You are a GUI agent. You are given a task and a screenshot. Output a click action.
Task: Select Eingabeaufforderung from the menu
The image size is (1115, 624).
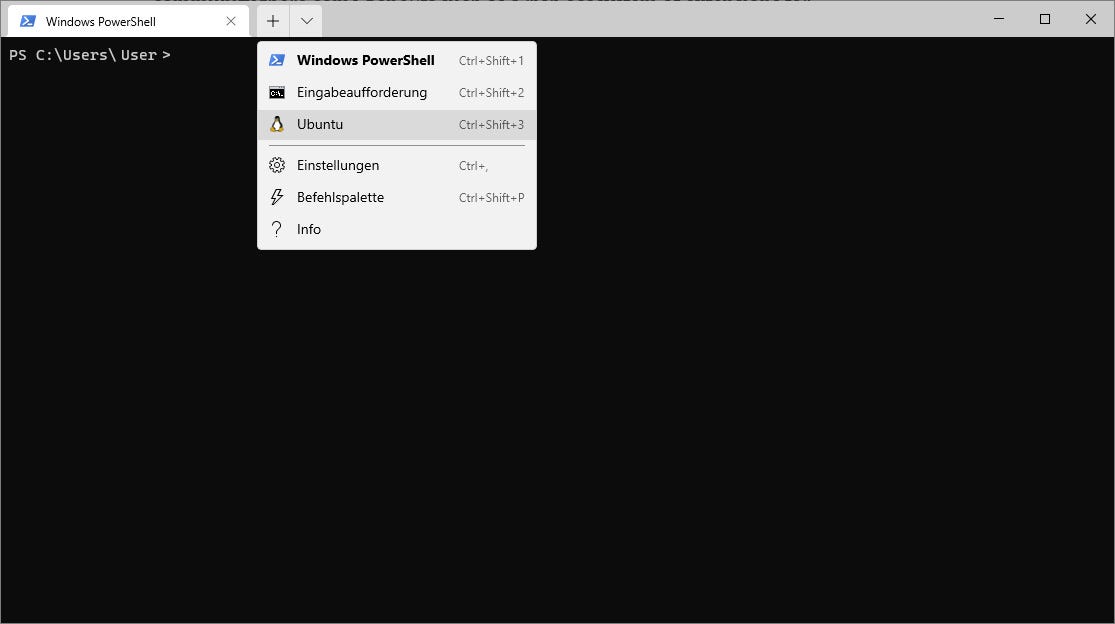tap(397, 92)
